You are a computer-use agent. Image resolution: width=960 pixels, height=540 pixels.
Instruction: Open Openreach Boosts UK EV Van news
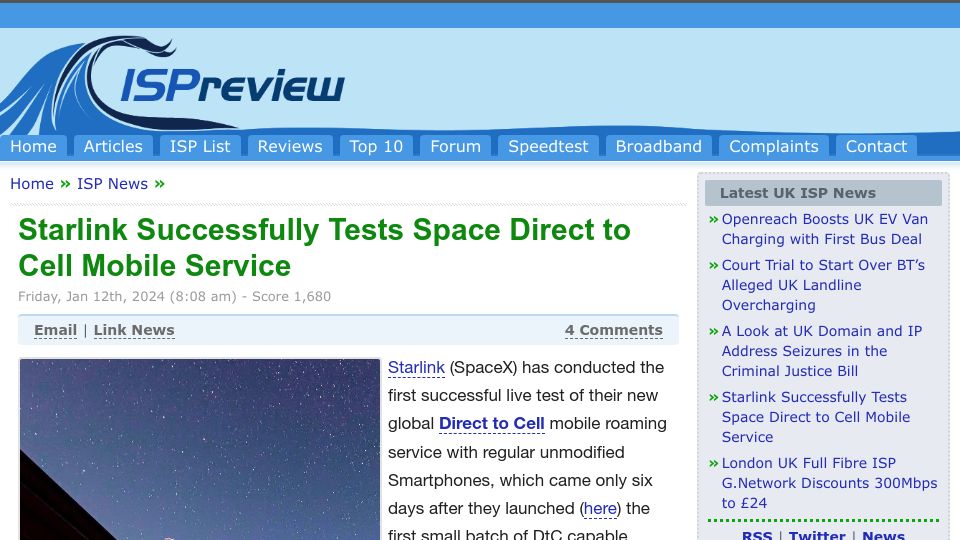(824, 229)
